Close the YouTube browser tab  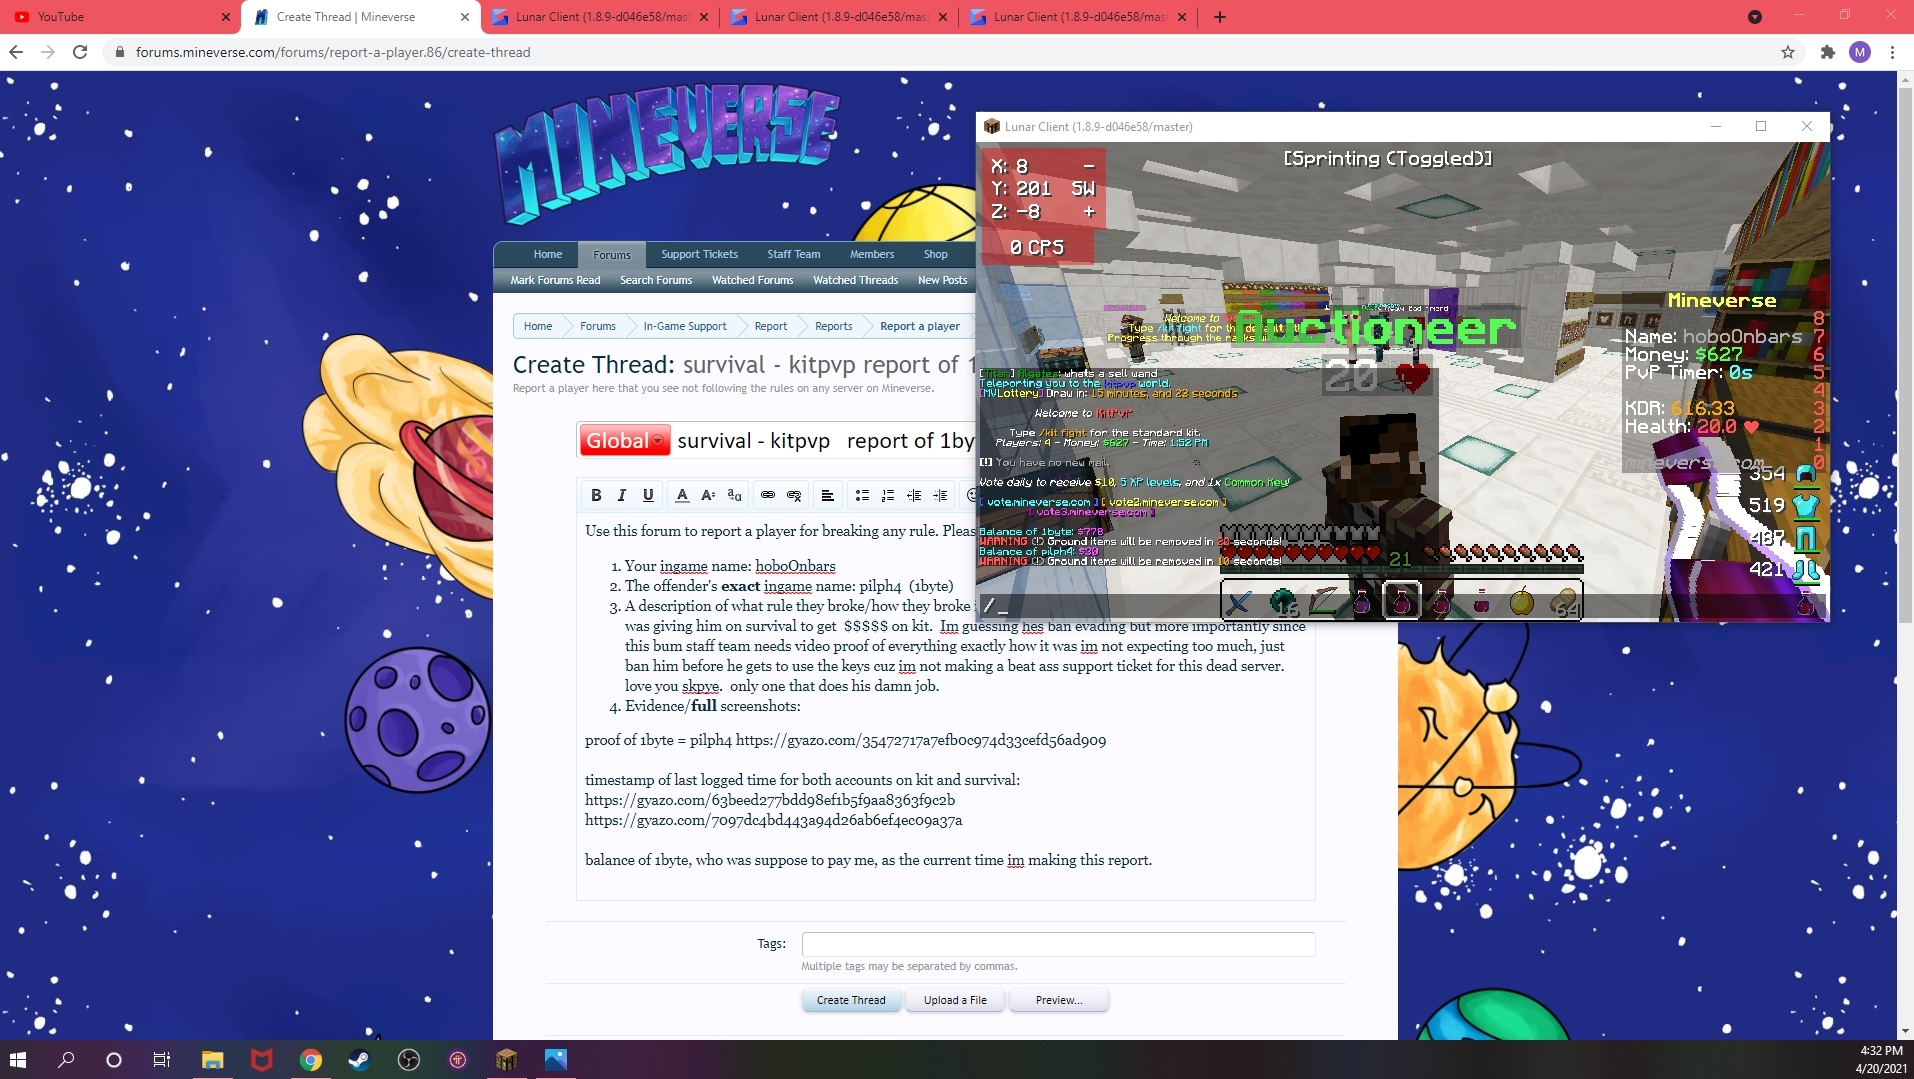[x=225, y=17]
